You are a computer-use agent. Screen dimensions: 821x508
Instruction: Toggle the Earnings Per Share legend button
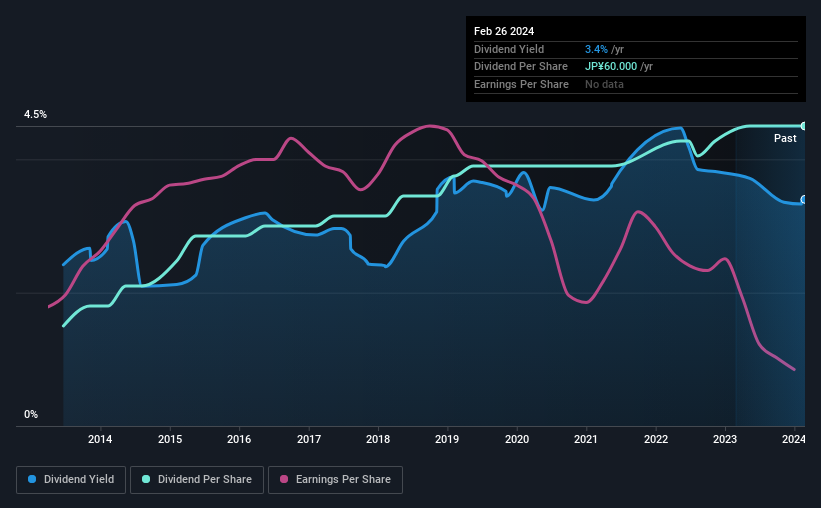[x=335, y=480]
